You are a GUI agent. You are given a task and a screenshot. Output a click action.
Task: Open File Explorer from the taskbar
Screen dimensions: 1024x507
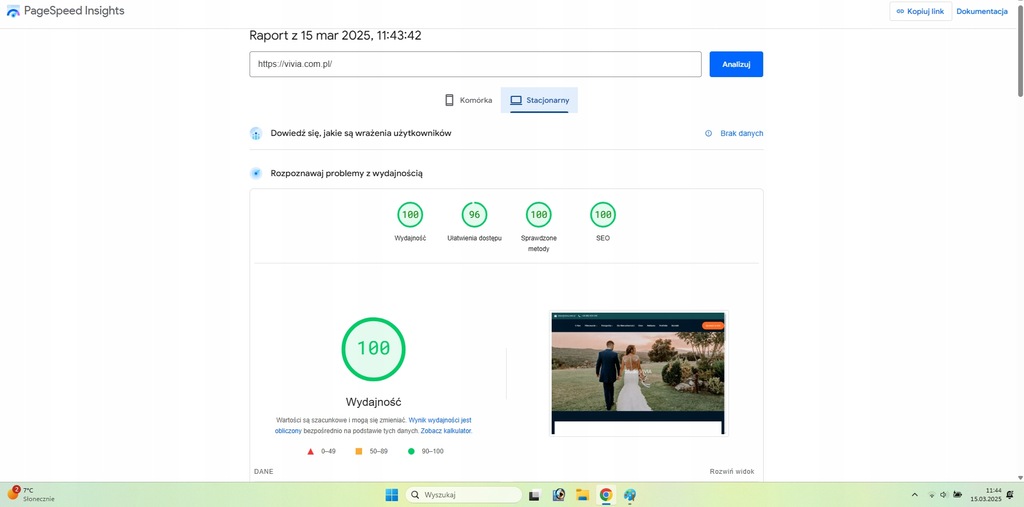coord(582,494)
